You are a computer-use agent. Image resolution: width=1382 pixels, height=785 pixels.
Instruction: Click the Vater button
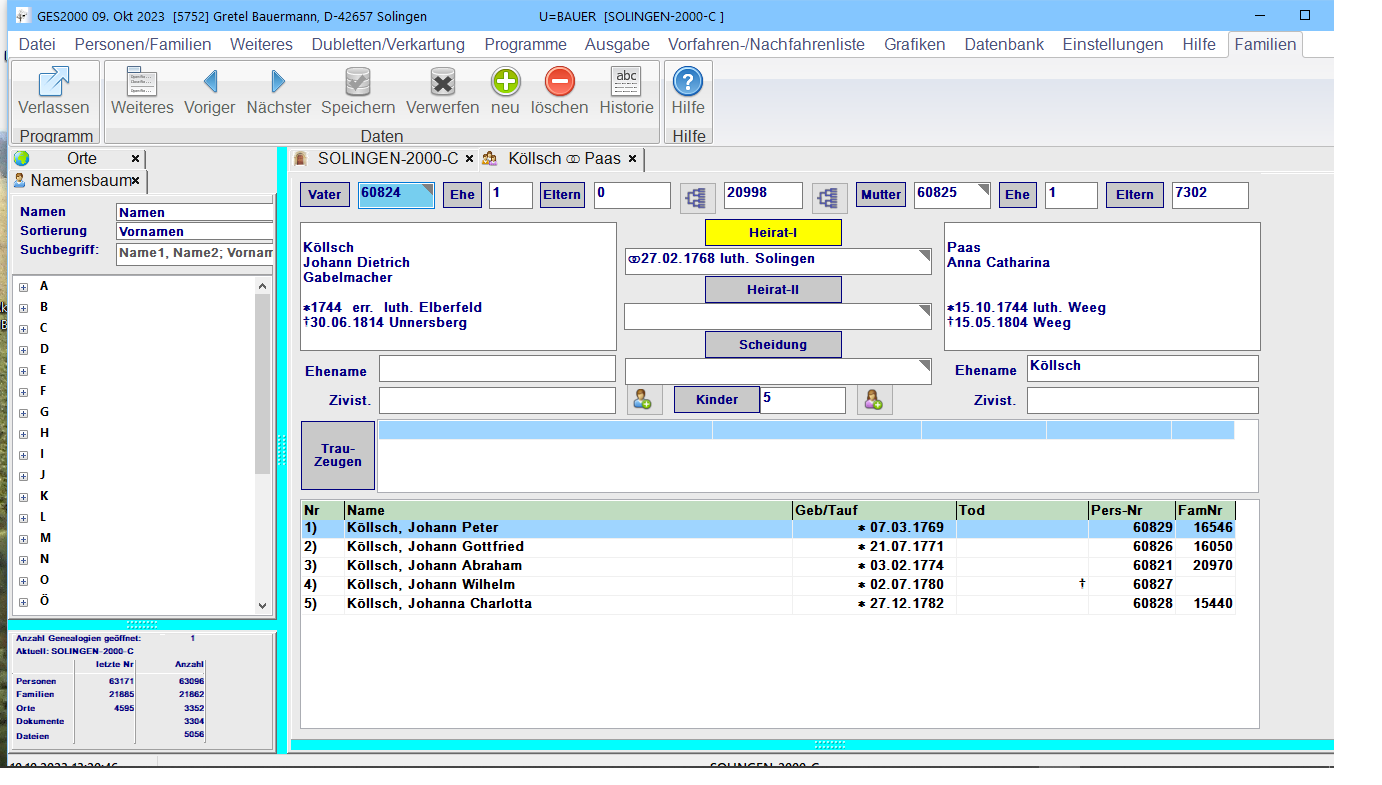325,195
